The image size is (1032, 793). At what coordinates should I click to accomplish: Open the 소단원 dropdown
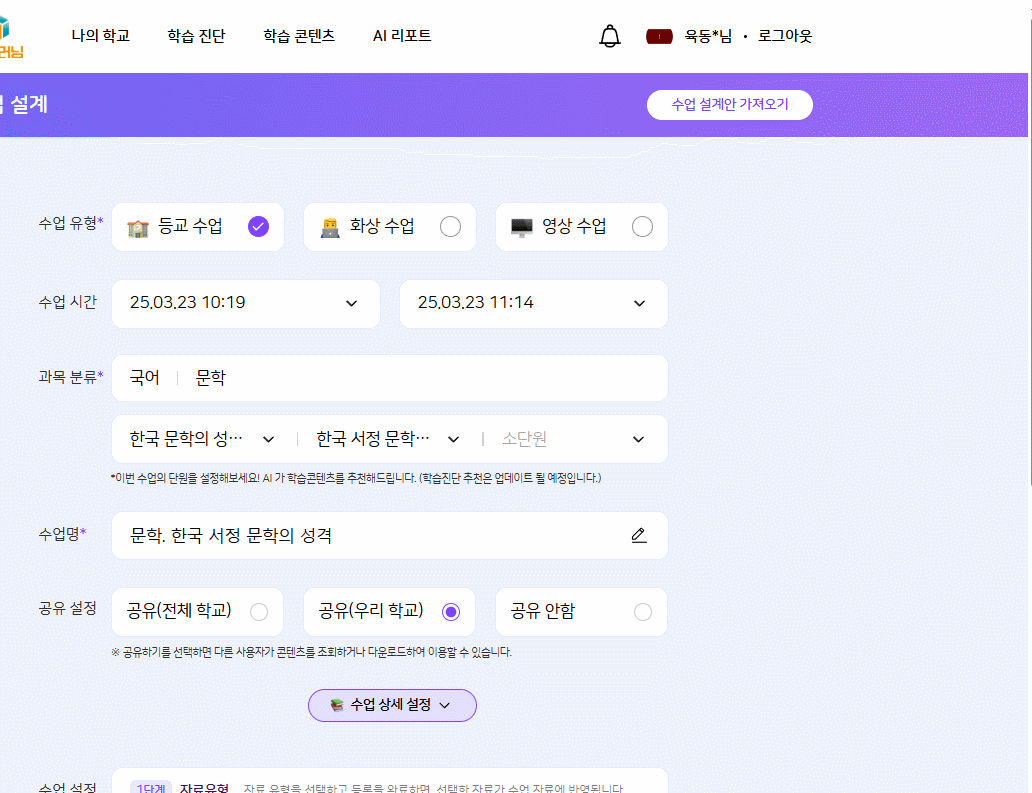[573, 439]
